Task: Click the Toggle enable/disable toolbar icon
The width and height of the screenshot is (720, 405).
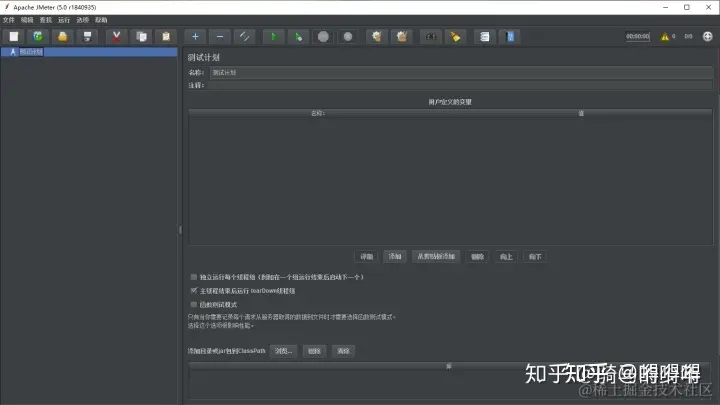Action: pyautogui.click(x=245, y=37)
